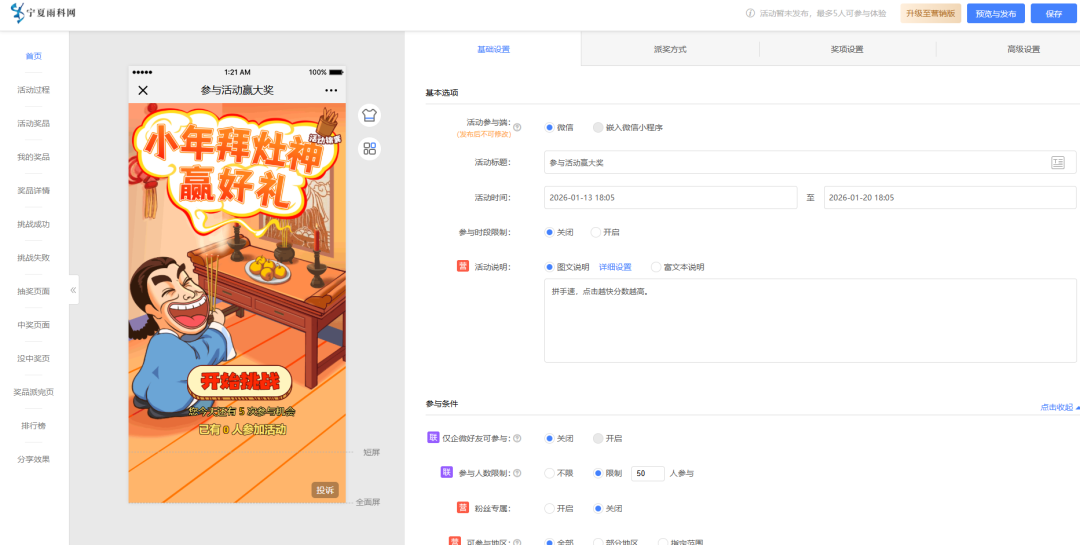Select 中奖页面 in the left sidebar
Screen dimensions: 1080x545
point(34,325)
